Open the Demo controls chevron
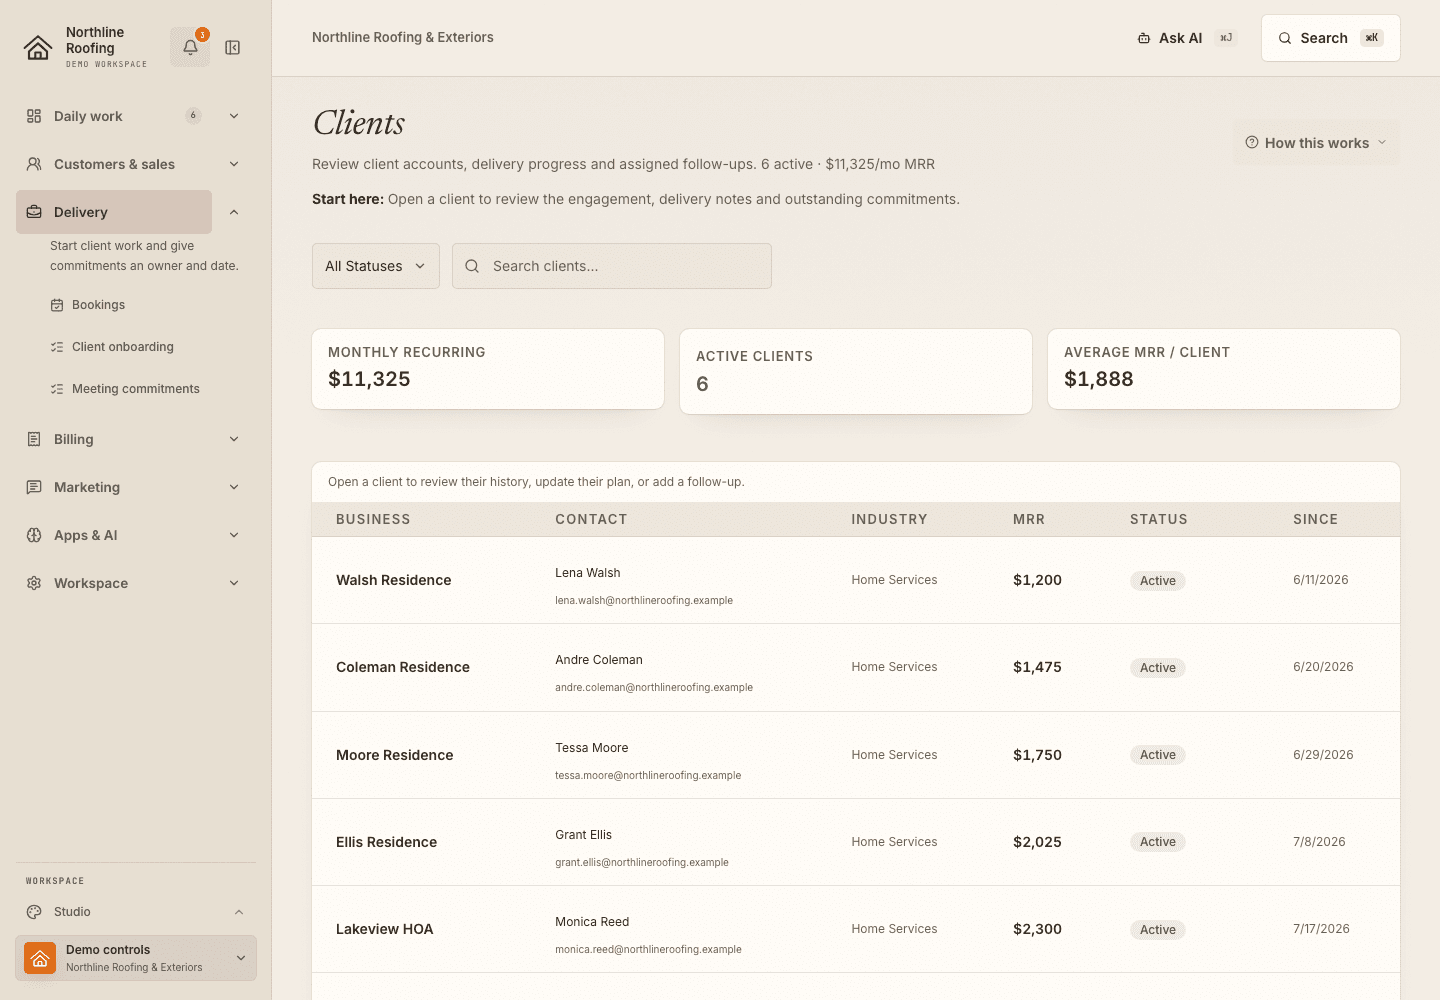Screen dimensions: 1440x1000 click(x=241, y=958)
